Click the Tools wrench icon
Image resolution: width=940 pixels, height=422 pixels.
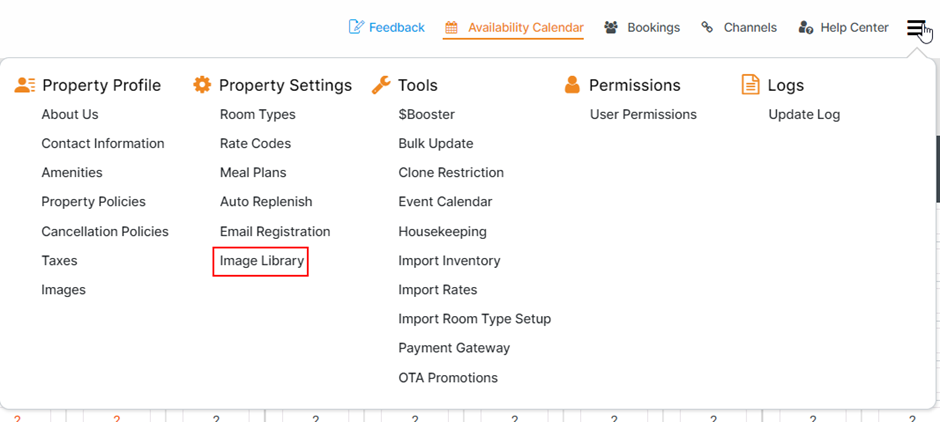pos(381,85)
